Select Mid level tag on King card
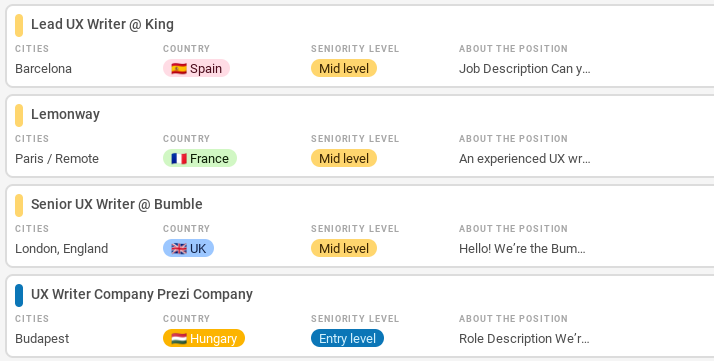The width and height of the screenshot is (714, 361). pyautogui.click(x=344, y=68)
